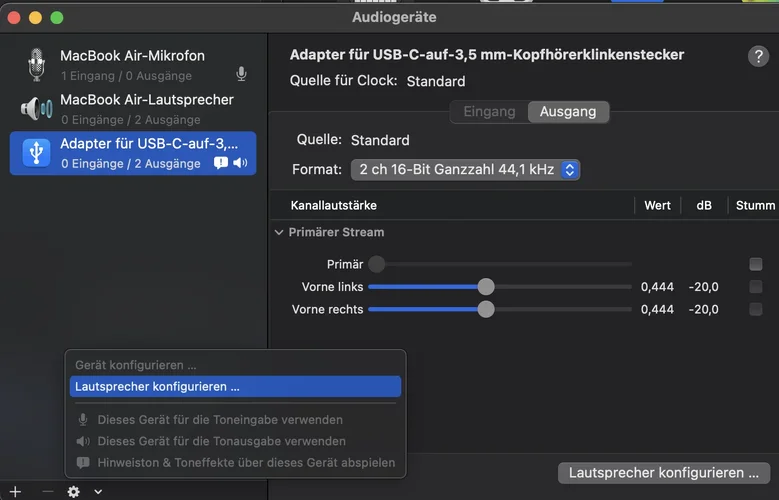Click the default input microphone indicator icon
The width and height of the screenshot is (779, 500).
click(241, 74)
